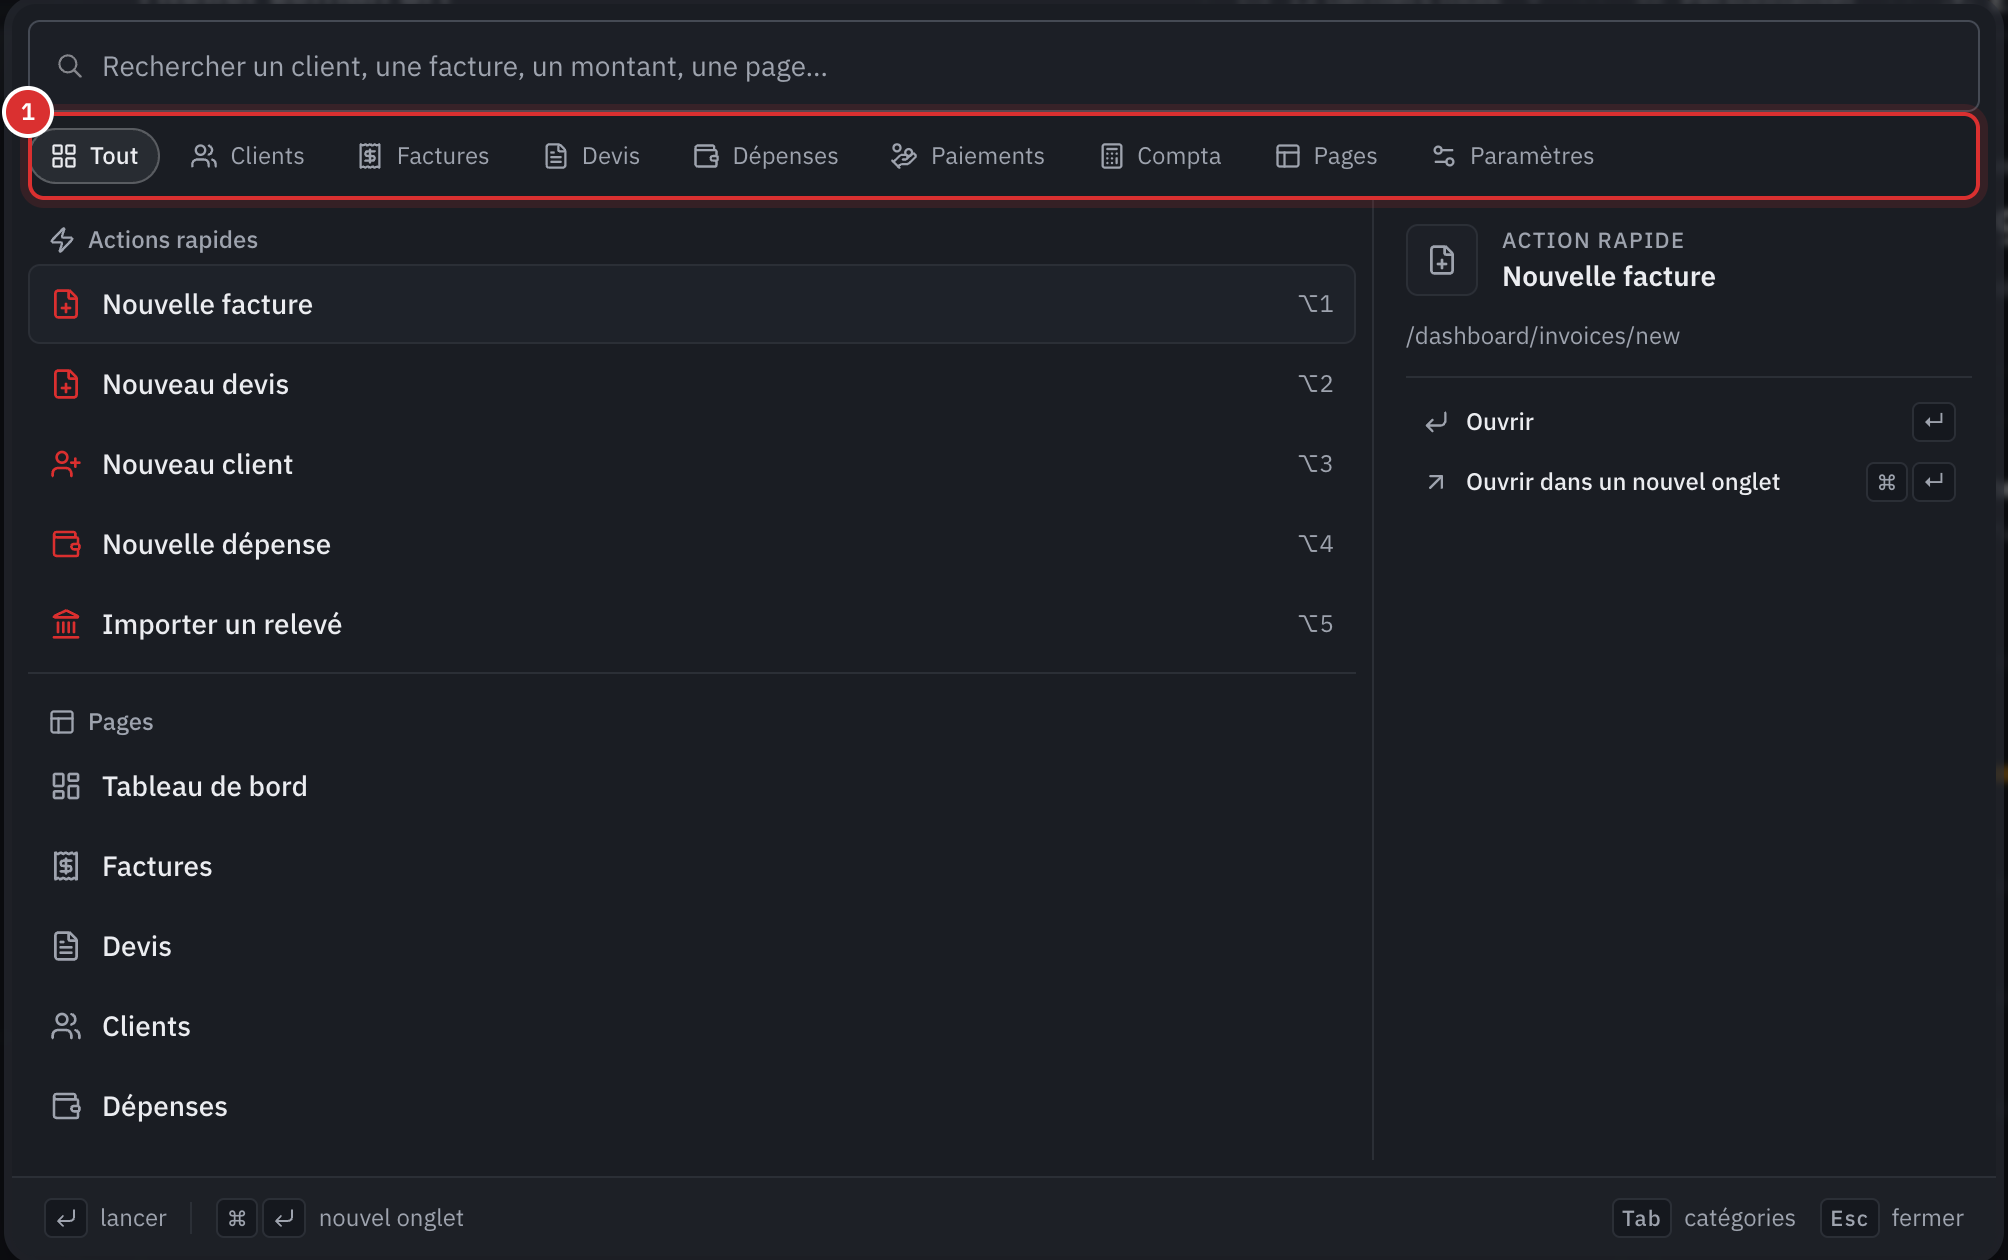Viewport: 2008px width, 1260px height.
Task: Navigate to the Clients page entry
Action: (x=692, y=1026)
